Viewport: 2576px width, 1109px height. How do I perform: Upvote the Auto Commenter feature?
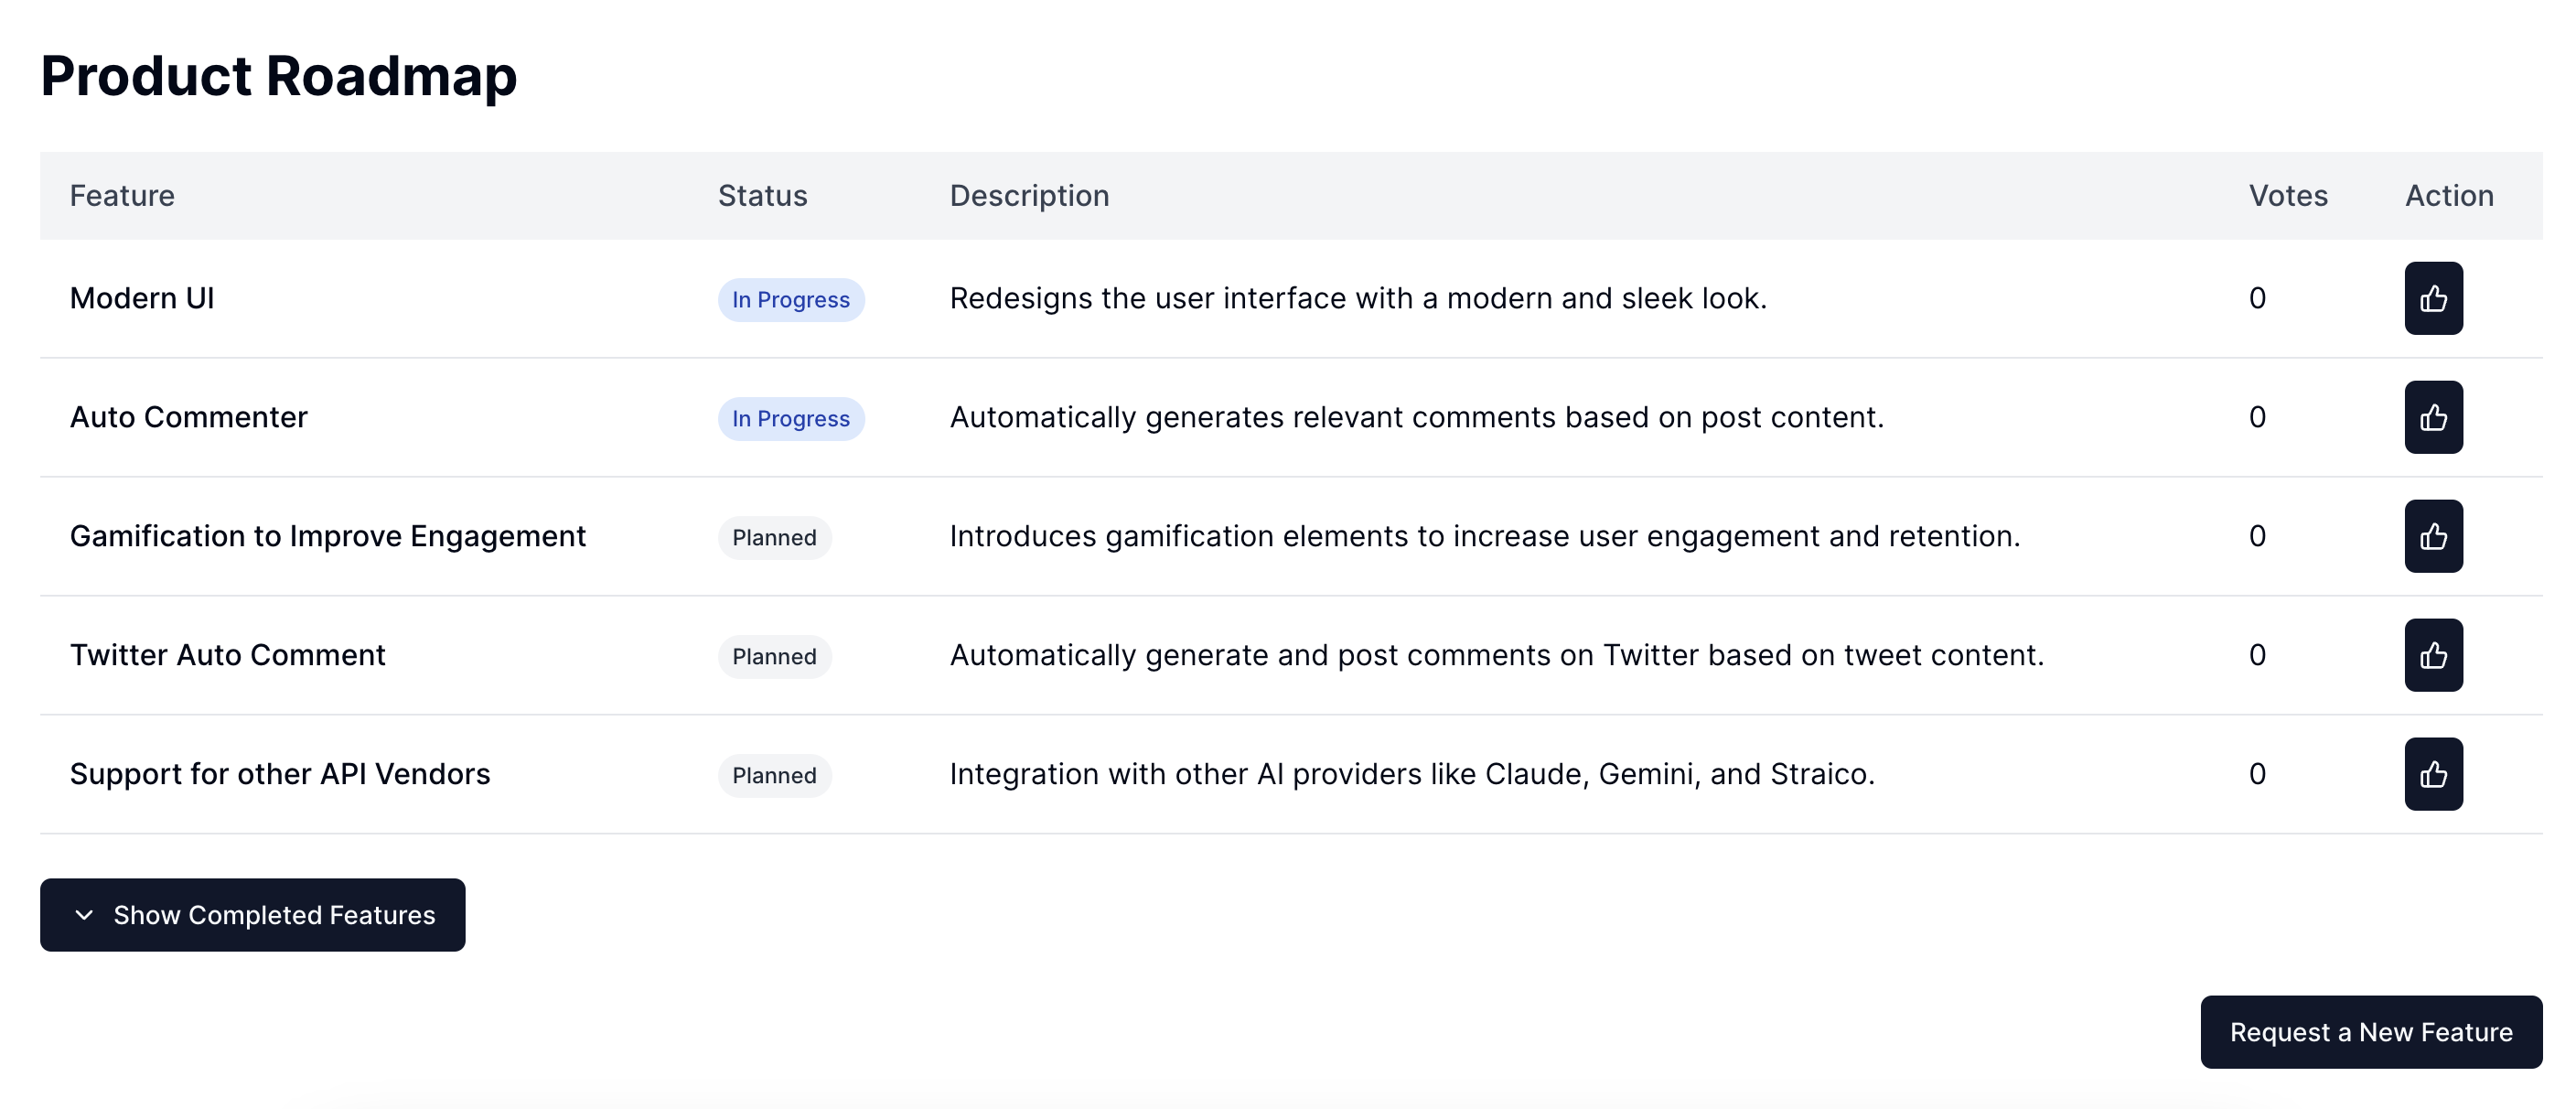pyautogui.click(x=2433, y=417)
